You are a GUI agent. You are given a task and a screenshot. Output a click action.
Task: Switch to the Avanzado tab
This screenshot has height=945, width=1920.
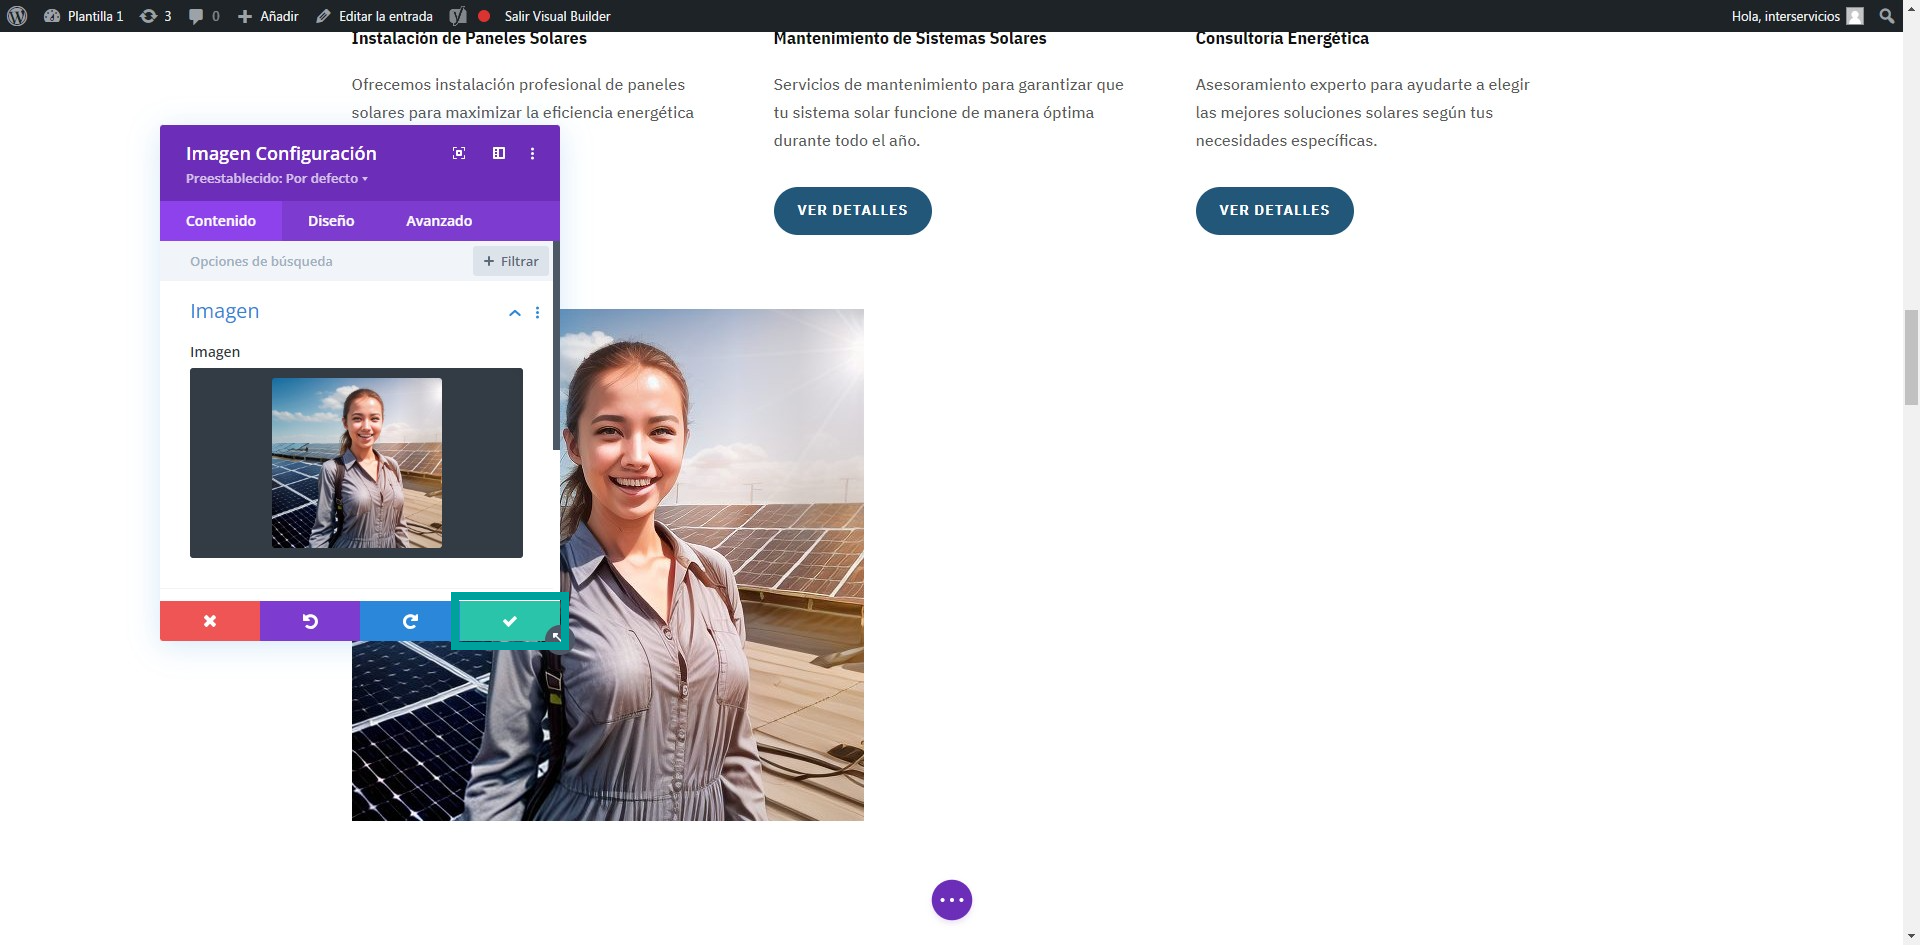click(x=439, y=221)
